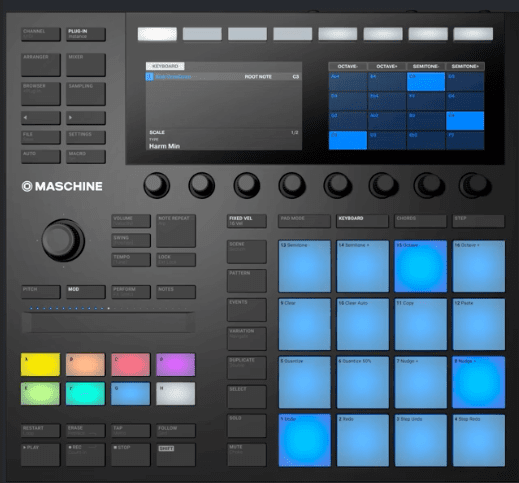This screenshot has height=483, width=519.
Task: Start playback with the PLAY button
Action: pyautogui.click(x=41, y=454)
